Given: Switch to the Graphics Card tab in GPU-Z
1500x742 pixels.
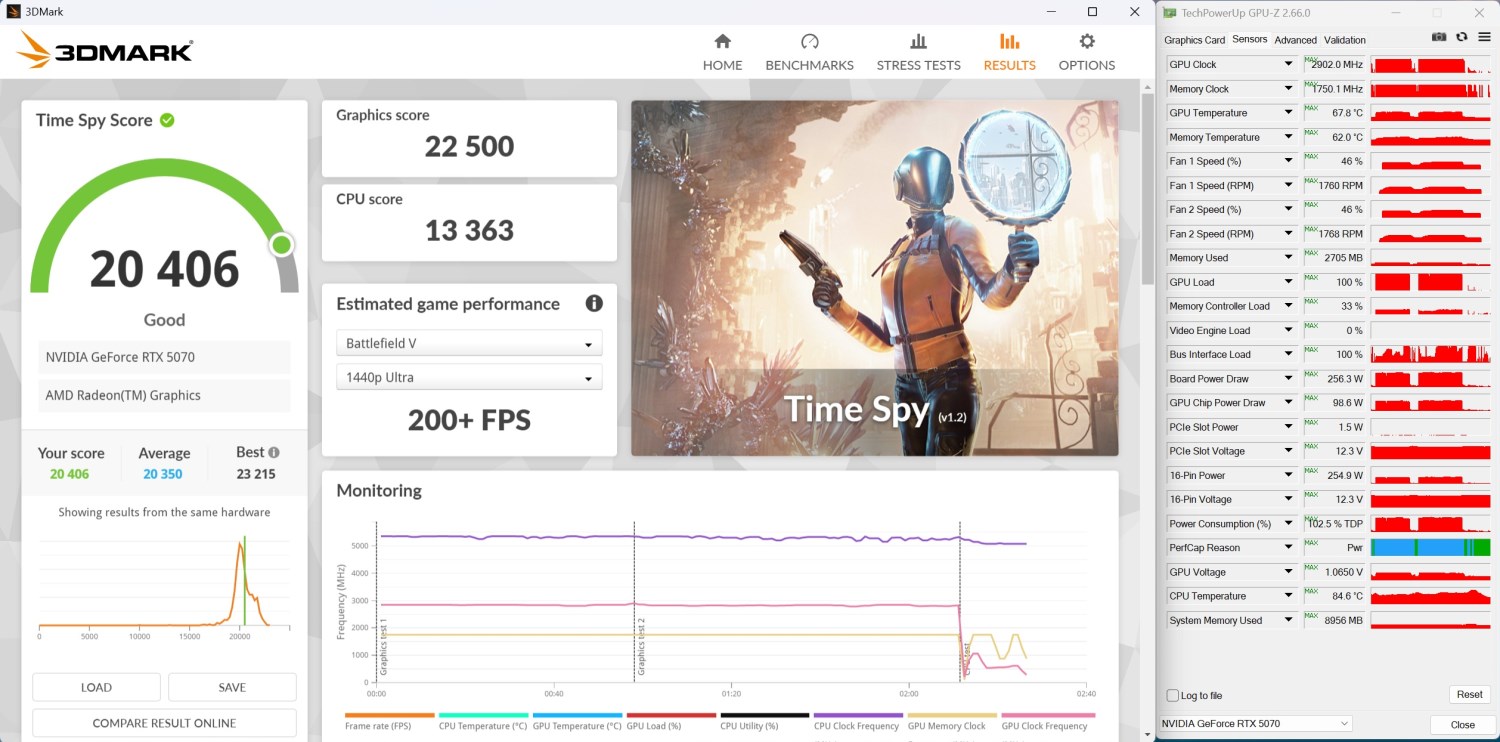Looking at the screenshot, I should (1194, 40).
